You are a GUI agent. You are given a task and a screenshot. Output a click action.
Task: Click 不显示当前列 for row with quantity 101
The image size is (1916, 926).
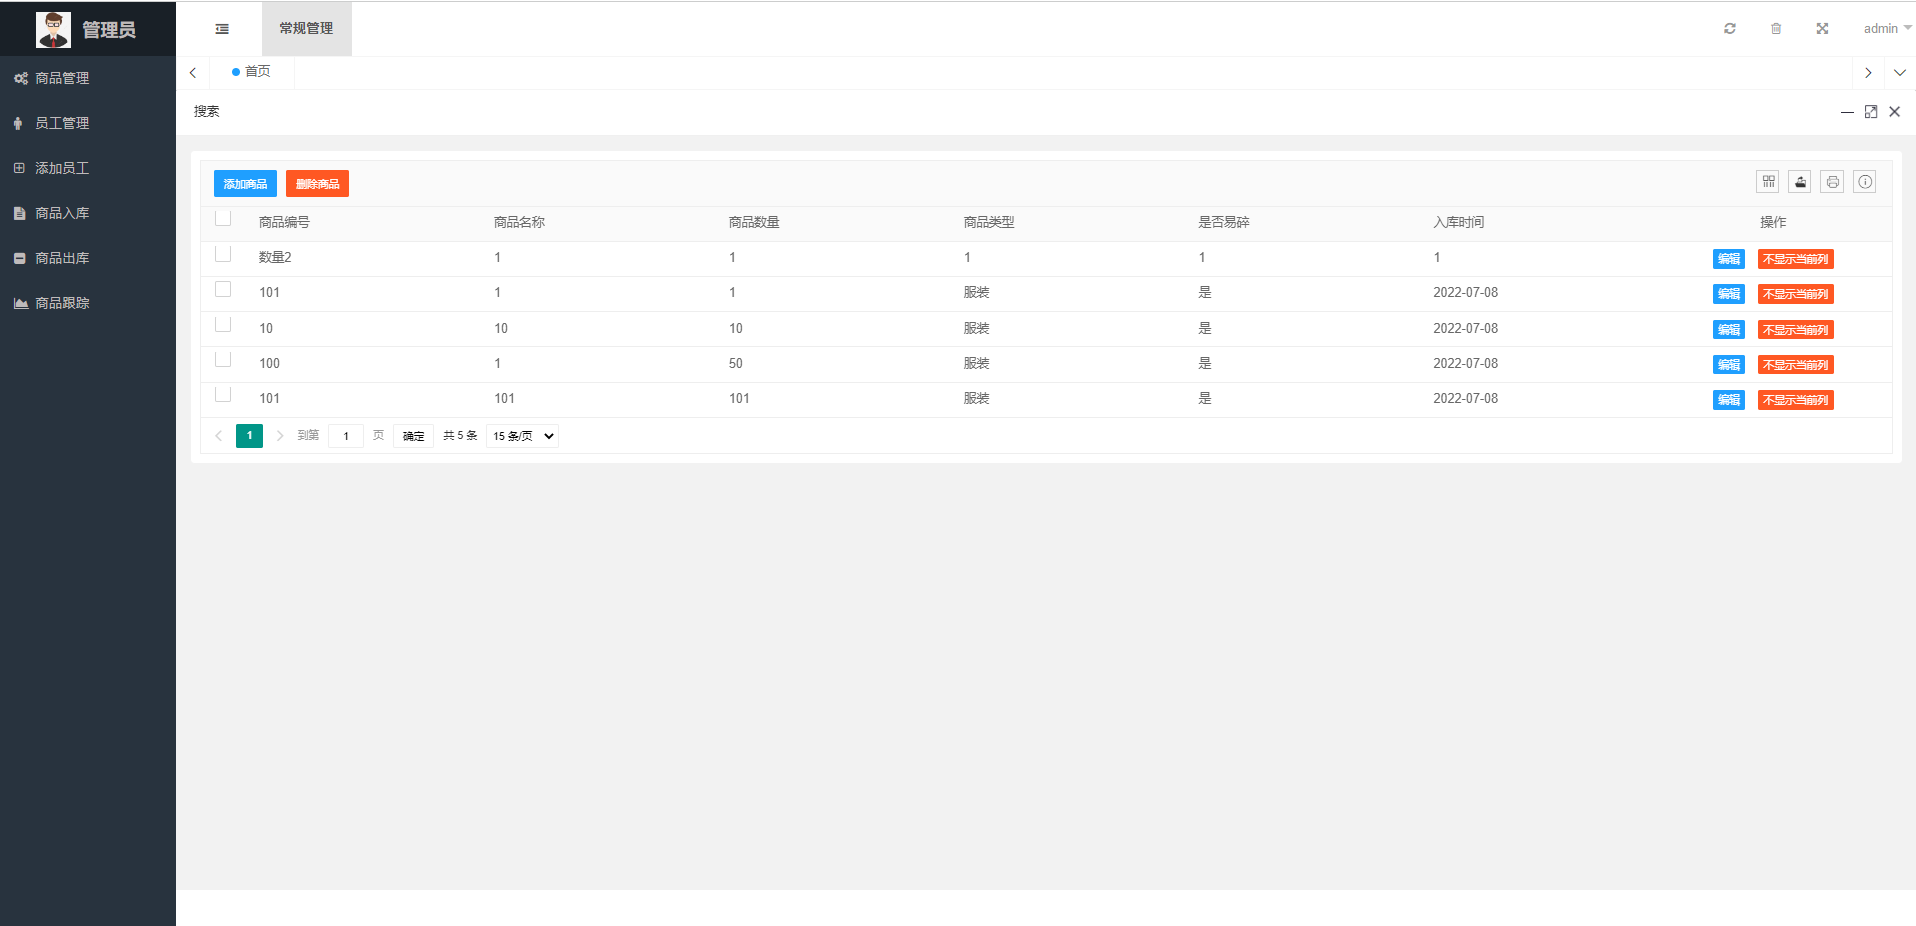pyautogui.click(x=1796, y=400)
